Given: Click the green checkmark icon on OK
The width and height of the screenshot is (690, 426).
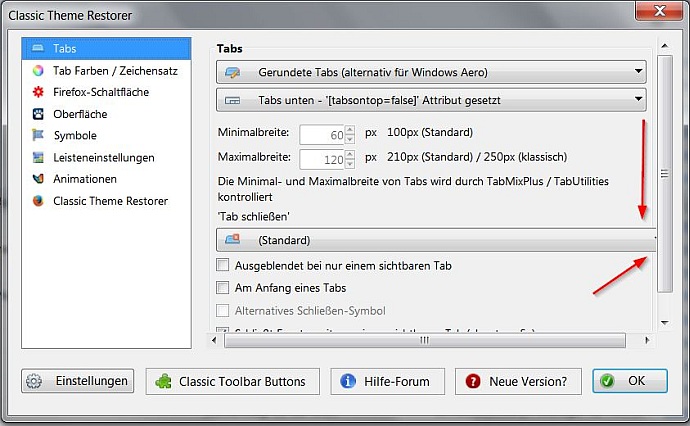Looking at the screenshot, I should pos(607,381).
